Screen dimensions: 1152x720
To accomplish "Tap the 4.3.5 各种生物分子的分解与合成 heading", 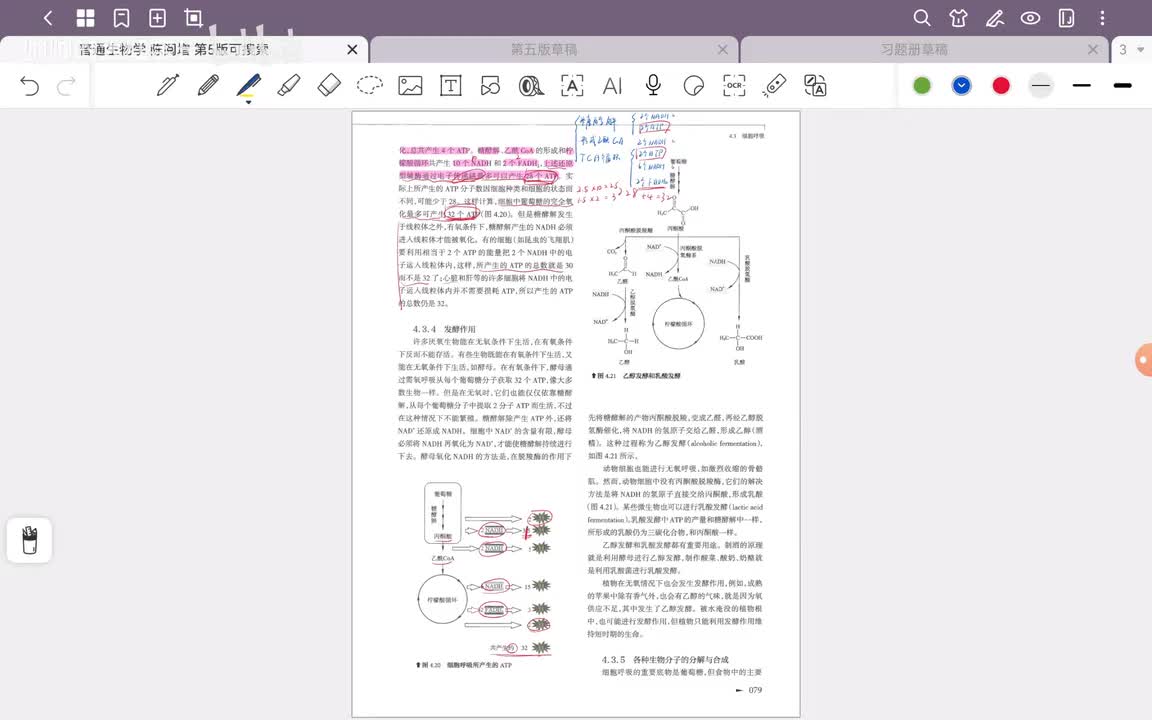I will point(665,660).
